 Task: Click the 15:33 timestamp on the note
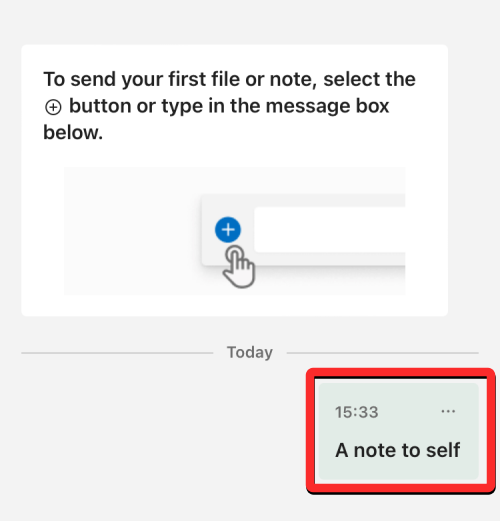(356, 412)
